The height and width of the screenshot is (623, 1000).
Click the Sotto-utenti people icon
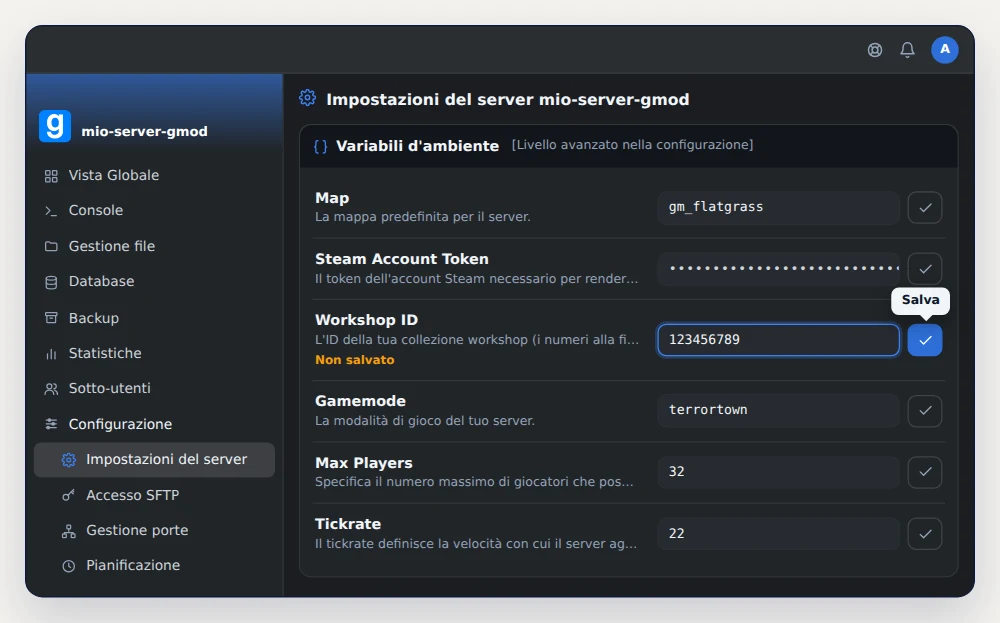click(51, 388)
